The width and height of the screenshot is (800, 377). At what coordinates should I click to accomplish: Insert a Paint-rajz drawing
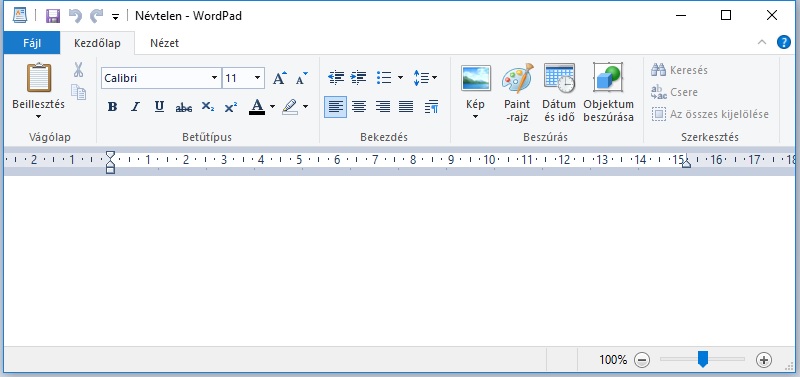point(517,92)
